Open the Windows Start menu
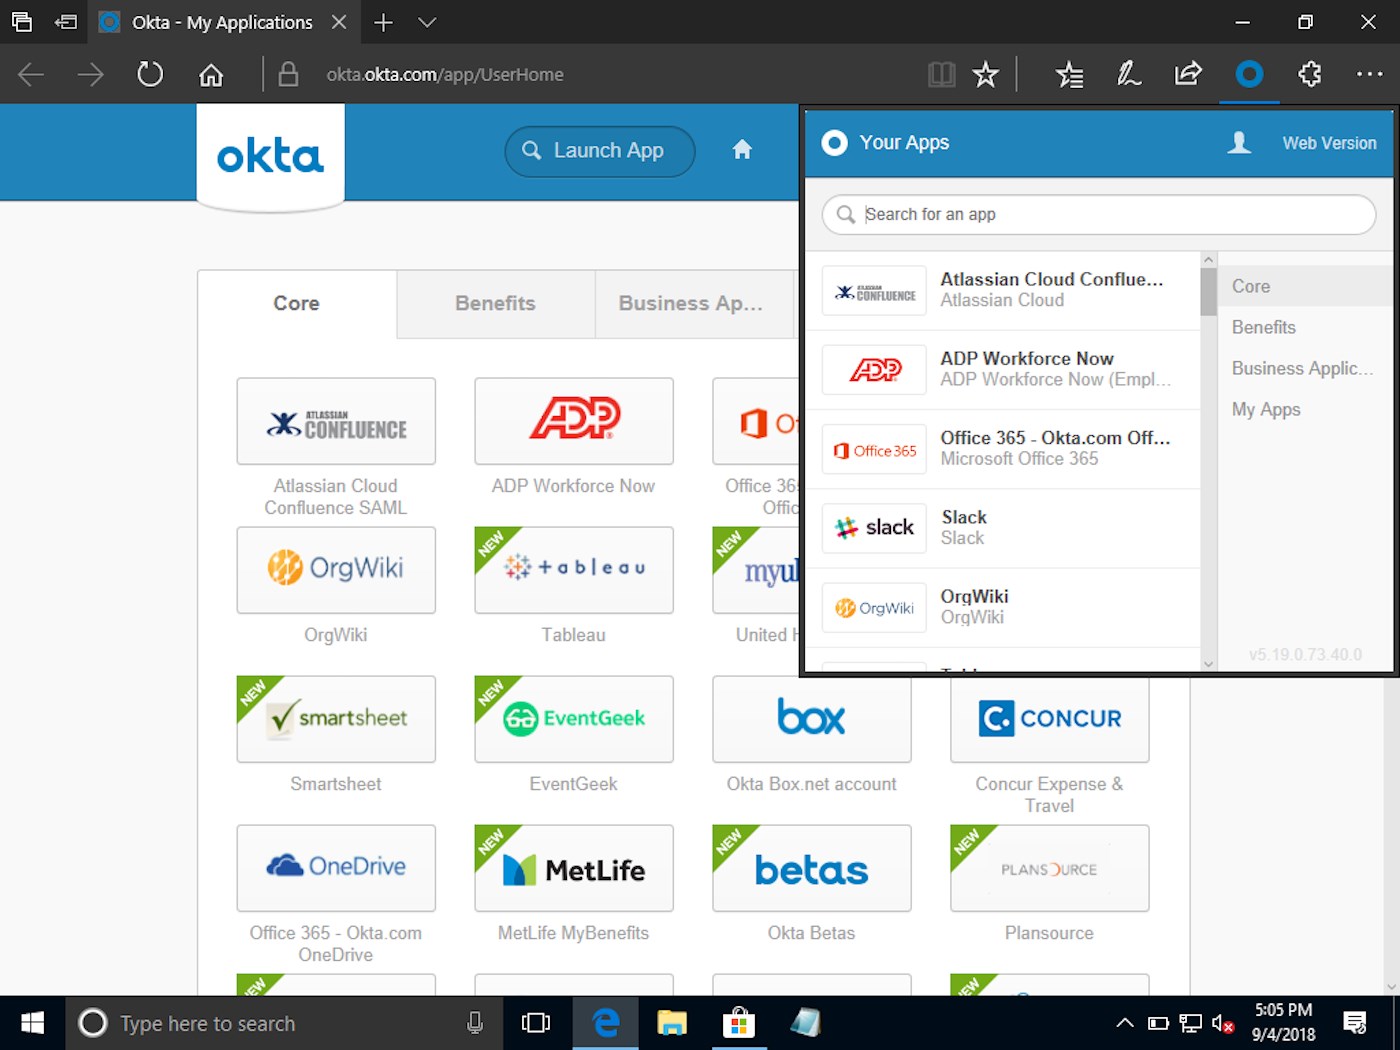Image resolution: width=1400 pixels, height=1050 pixels. [x=33, y=1023]
